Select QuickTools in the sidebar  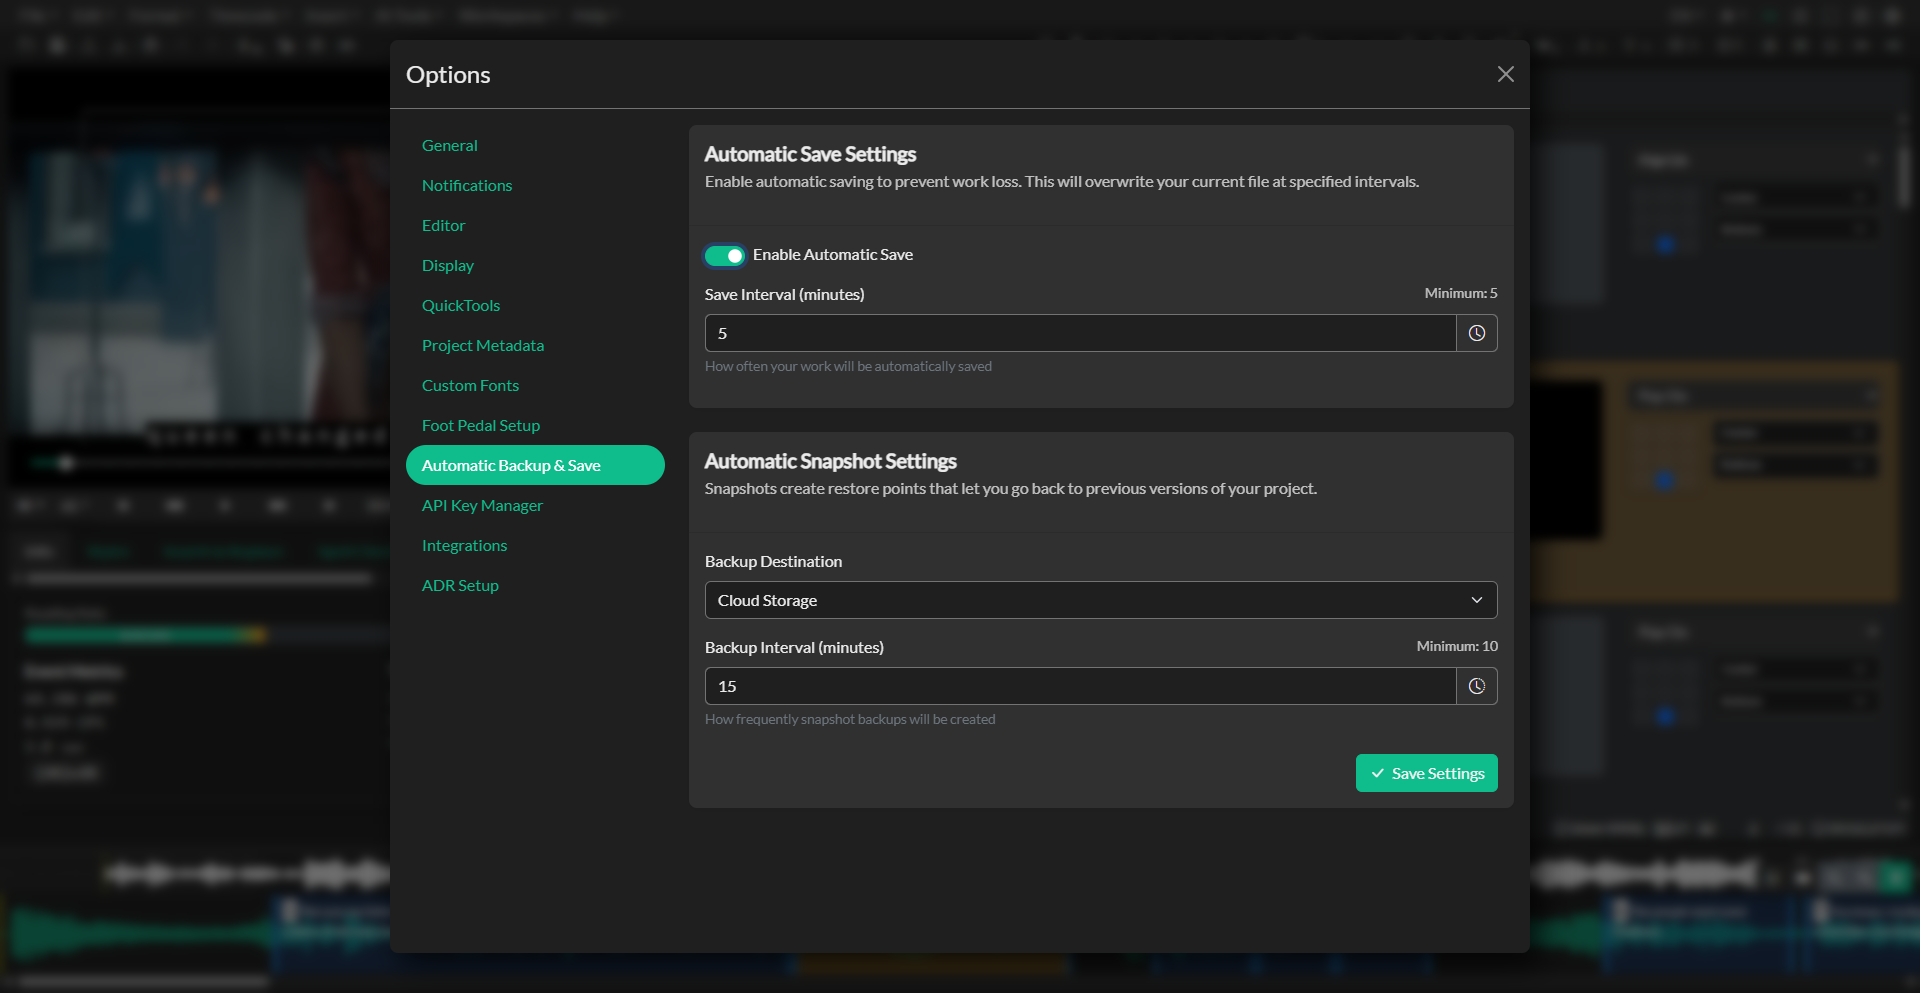click(461, 305)
